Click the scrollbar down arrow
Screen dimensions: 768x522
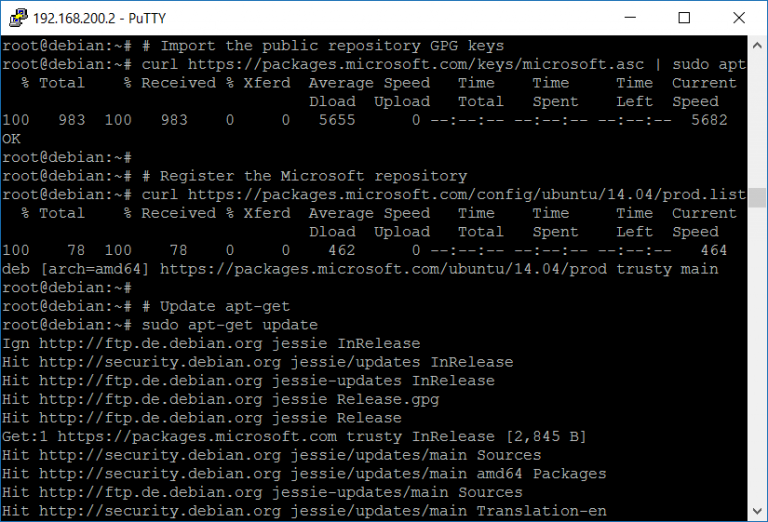(757, 511)
